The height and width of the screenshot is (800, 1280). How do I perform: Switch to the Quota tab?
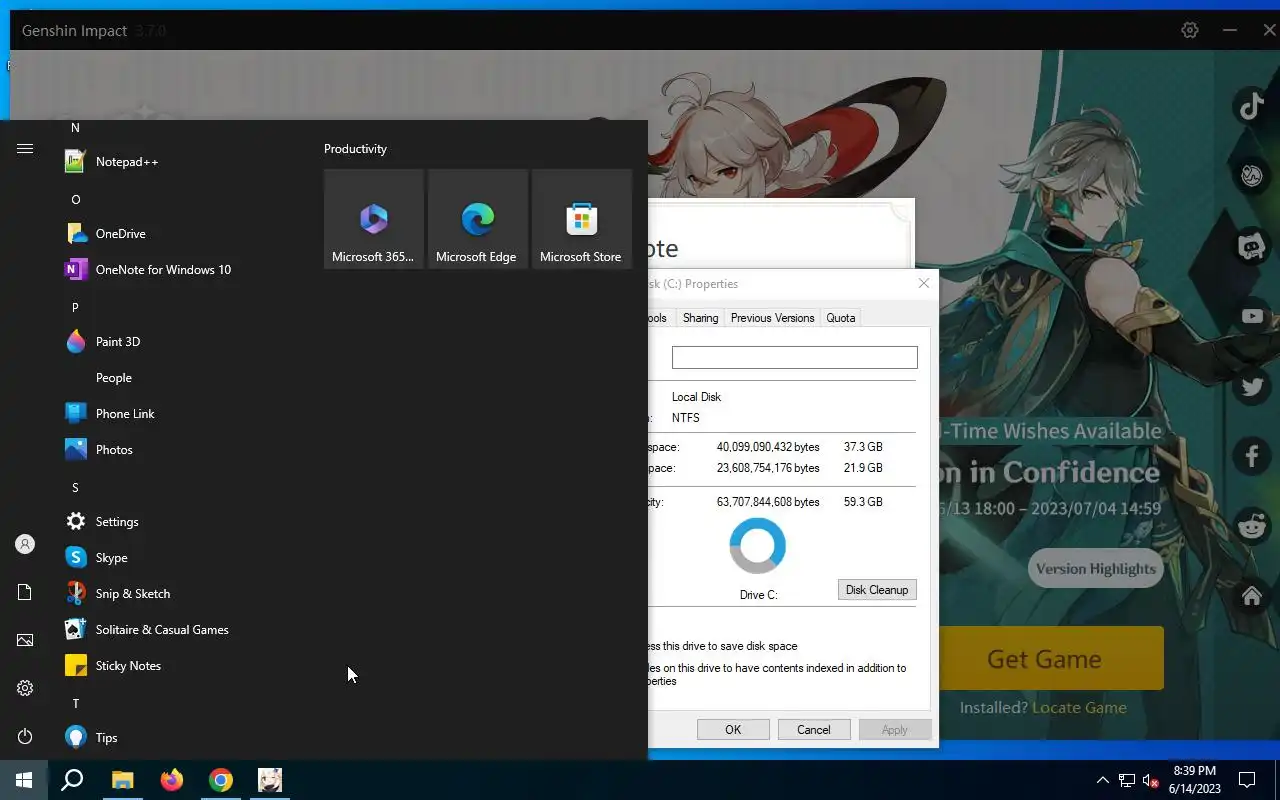tap(841, 318)
